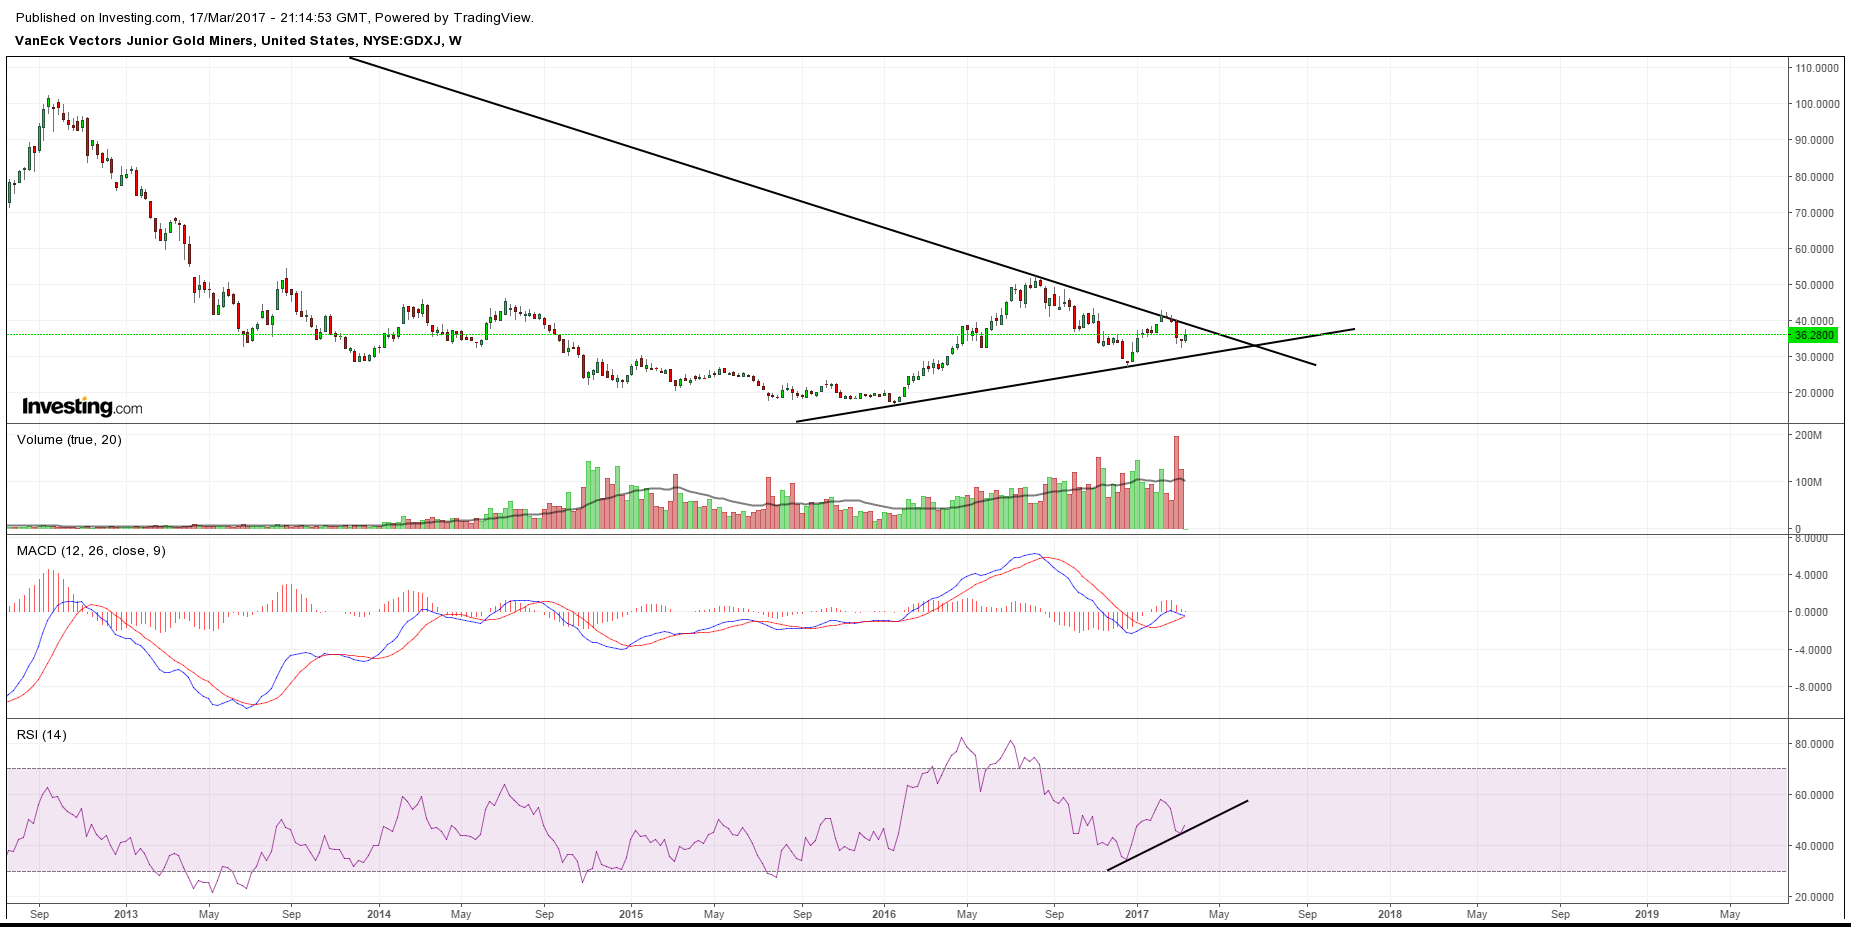The height and width of the screenshot is (927, 1851).
Task: Click the 200M volume axis label
Action: point(1808,435)
